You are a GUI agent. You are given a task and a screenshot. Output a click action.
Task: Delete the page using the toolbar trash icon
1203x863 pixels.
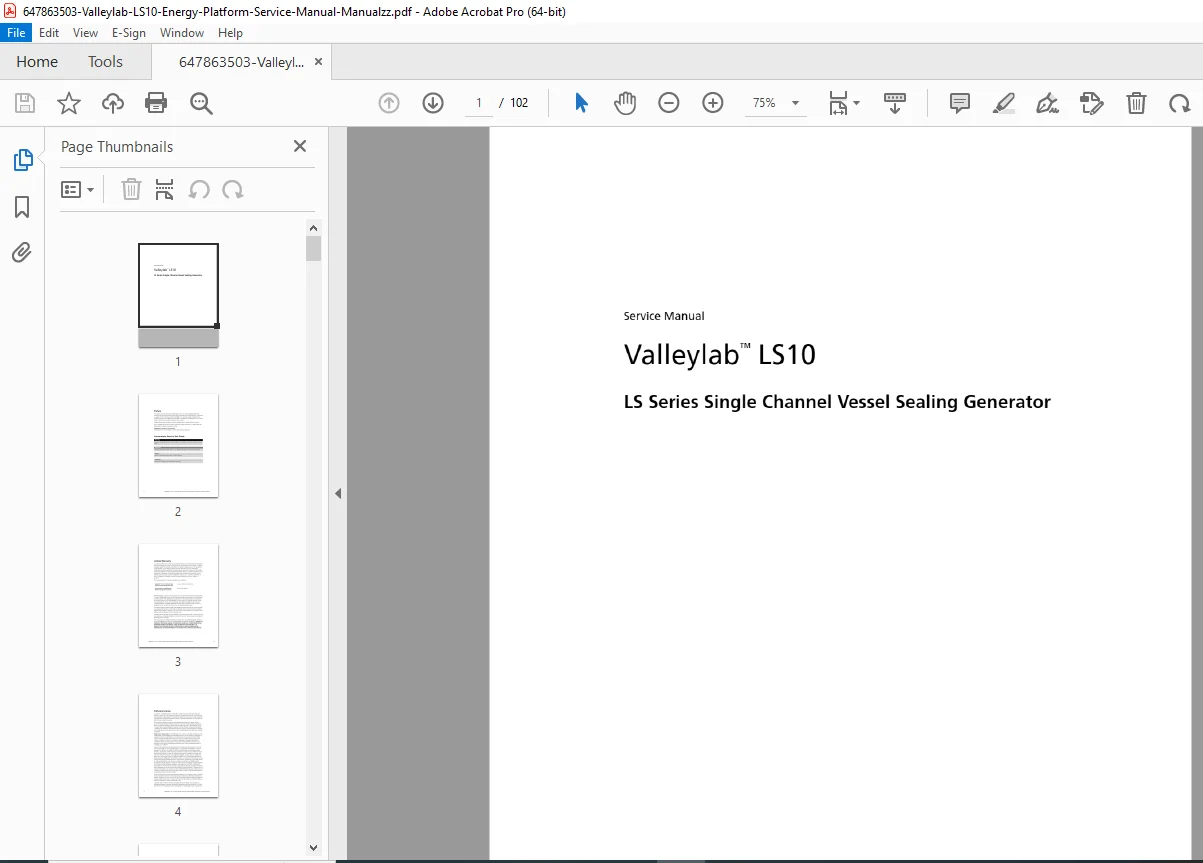[x=1136, y=103]
